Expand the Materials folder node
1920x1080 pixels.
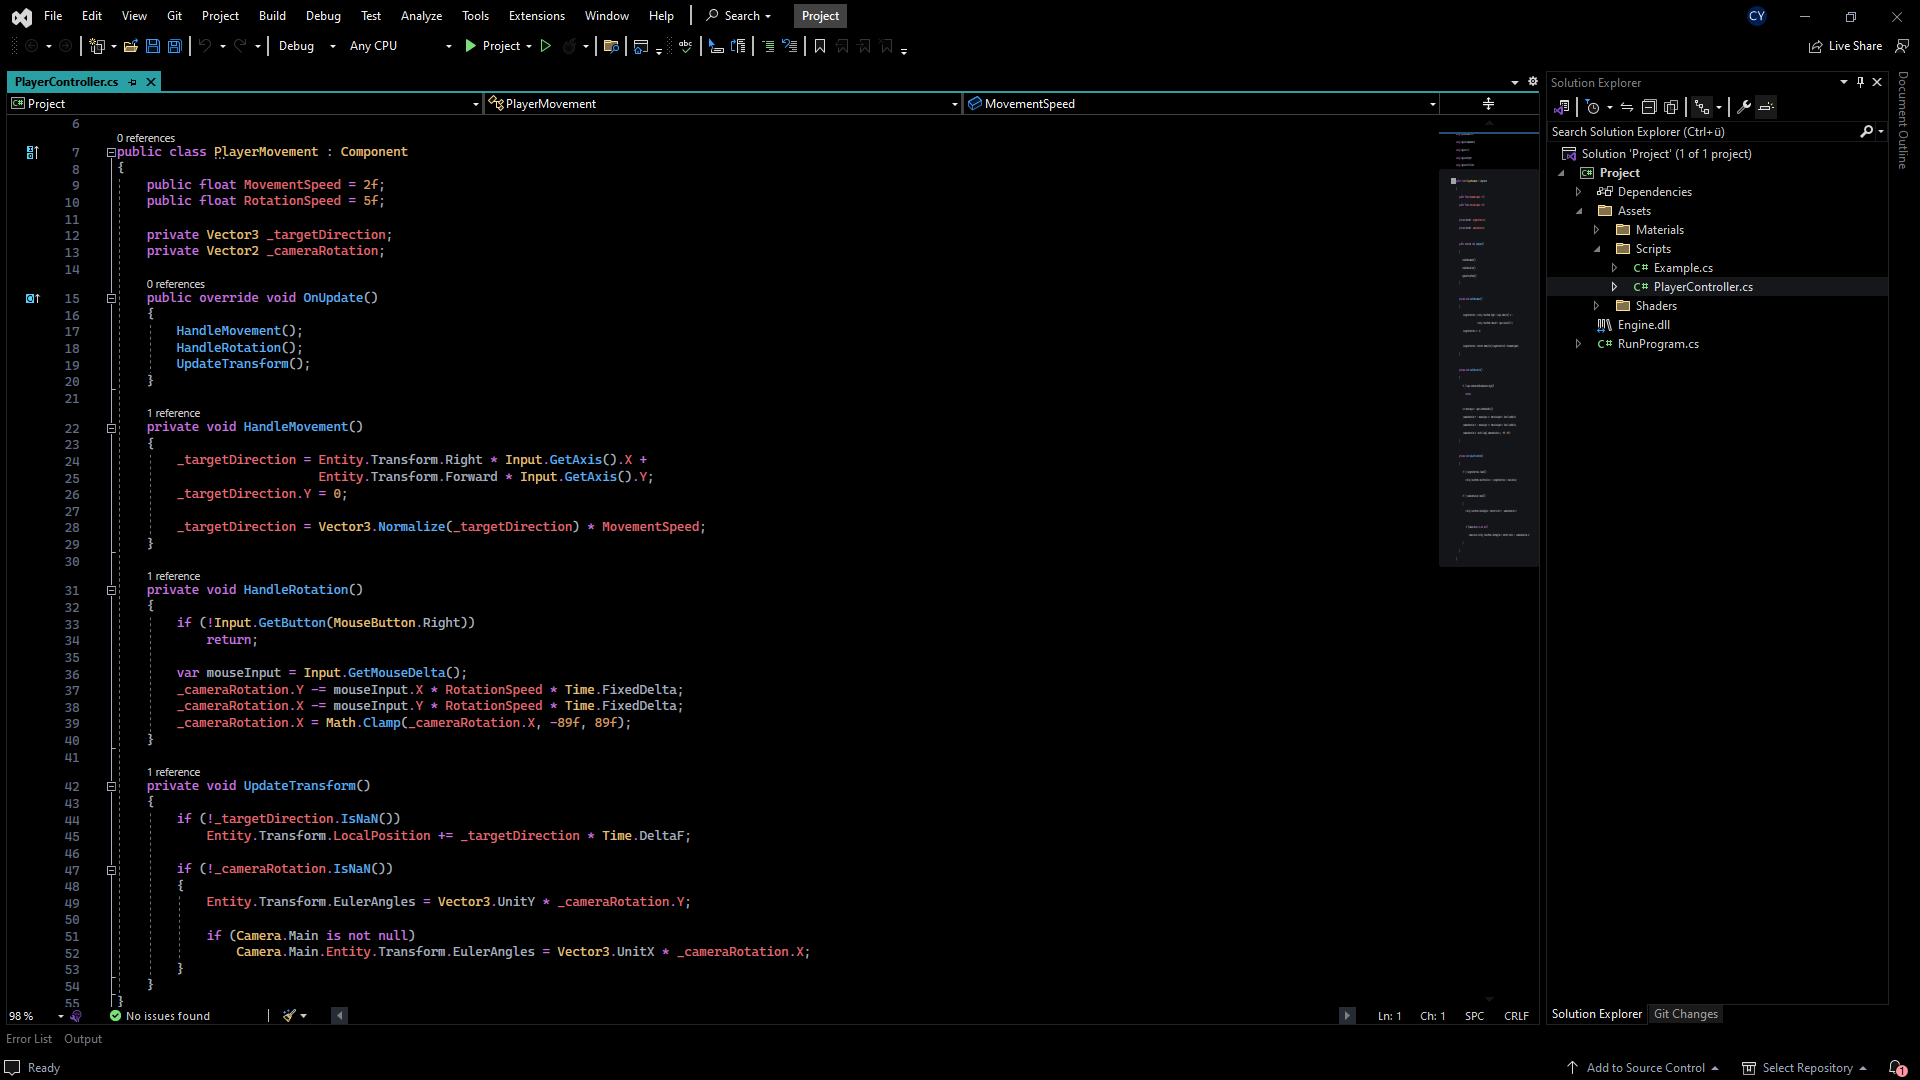coord(1597,230)
